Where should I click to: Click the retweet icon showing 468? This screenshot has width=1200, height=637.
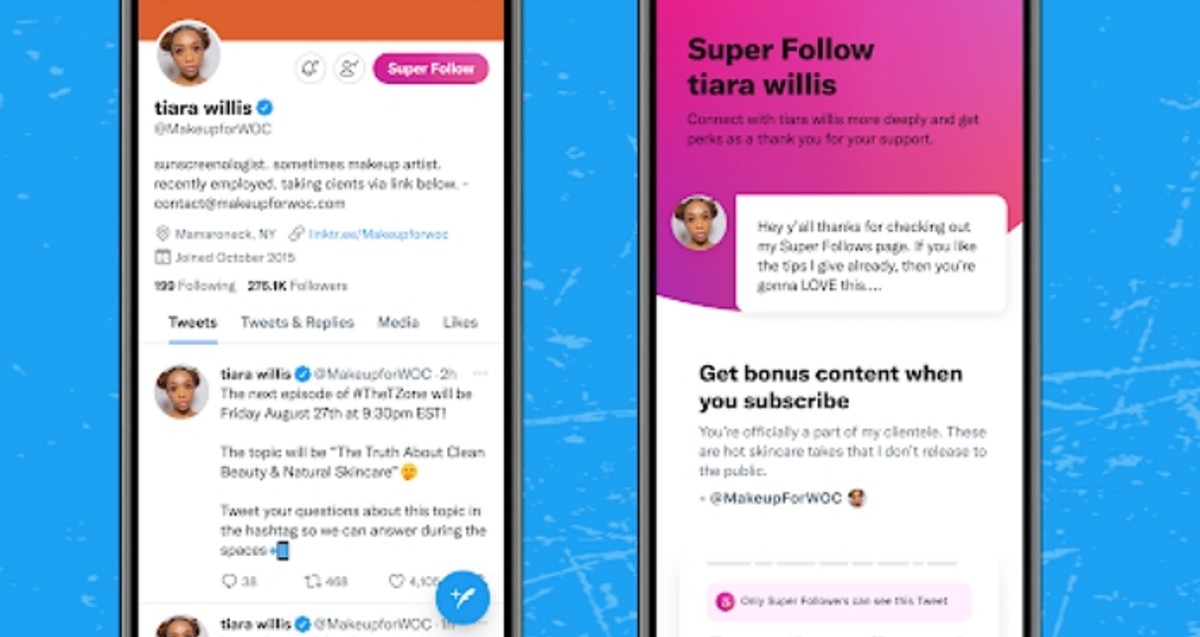click(x=311, y=580)
